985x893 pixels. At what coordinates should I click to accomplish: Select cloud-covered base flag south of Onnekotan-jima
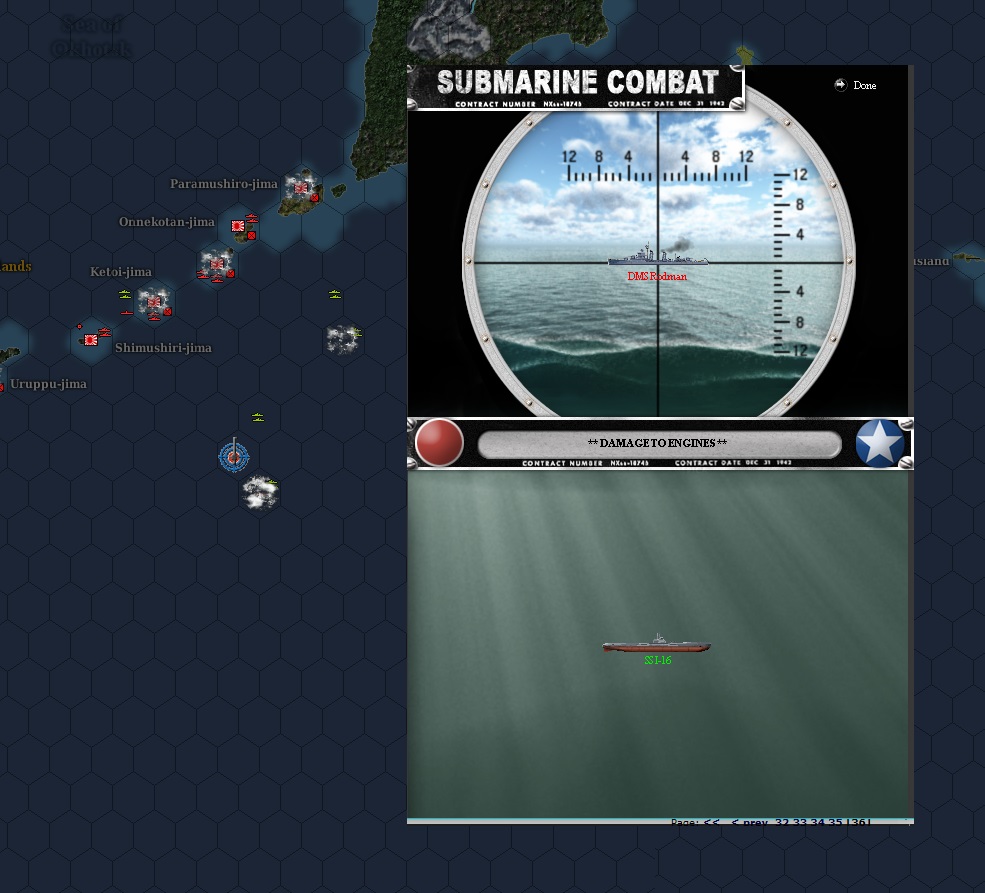coord(217,264)
